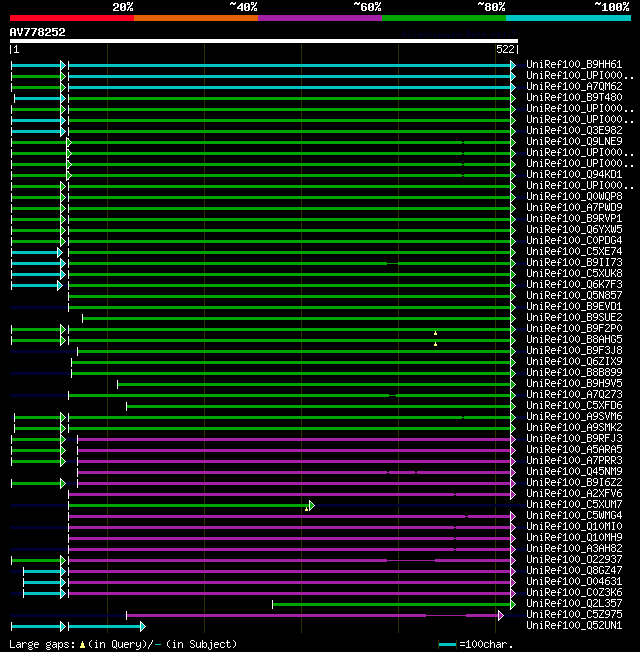Open hit UniRef100_Q94KD1
Screen dimensions: 640x652
click(574, 174)
